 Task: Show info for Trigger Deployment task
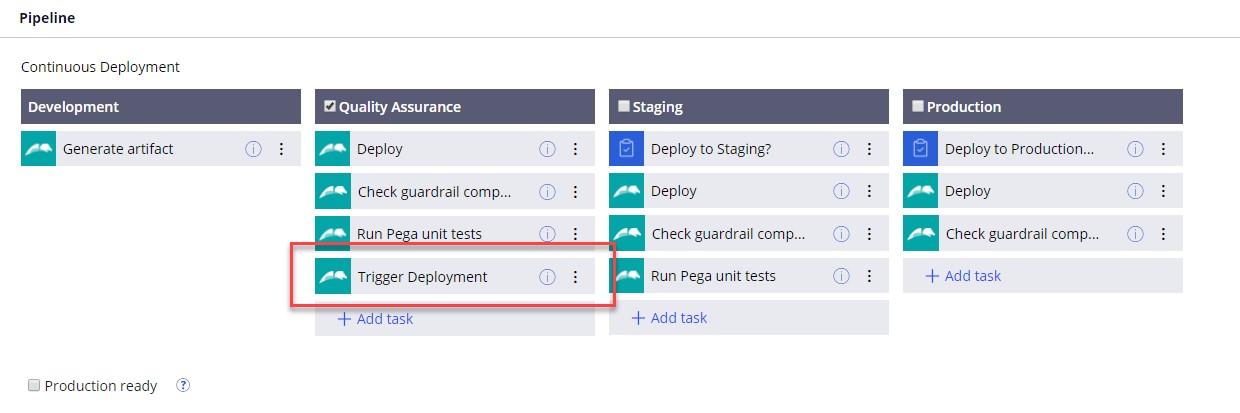(x=547, y=277)
